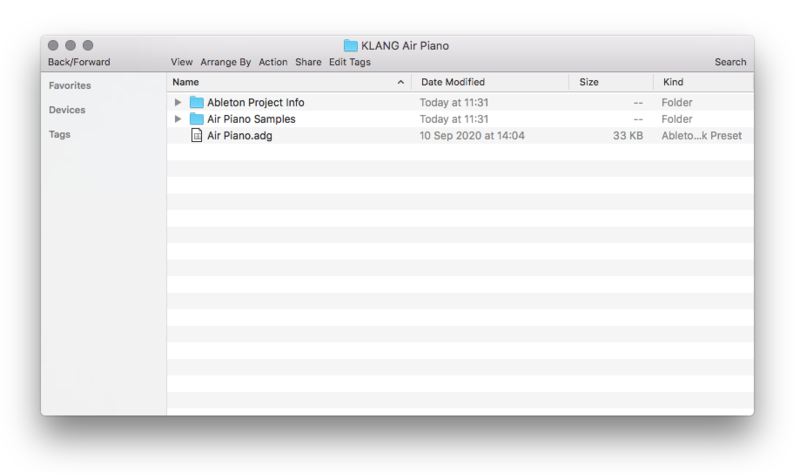Click the Air Piano Samples folder icon
The width and height of the screenshot is (800, 473).
(196, 119)
